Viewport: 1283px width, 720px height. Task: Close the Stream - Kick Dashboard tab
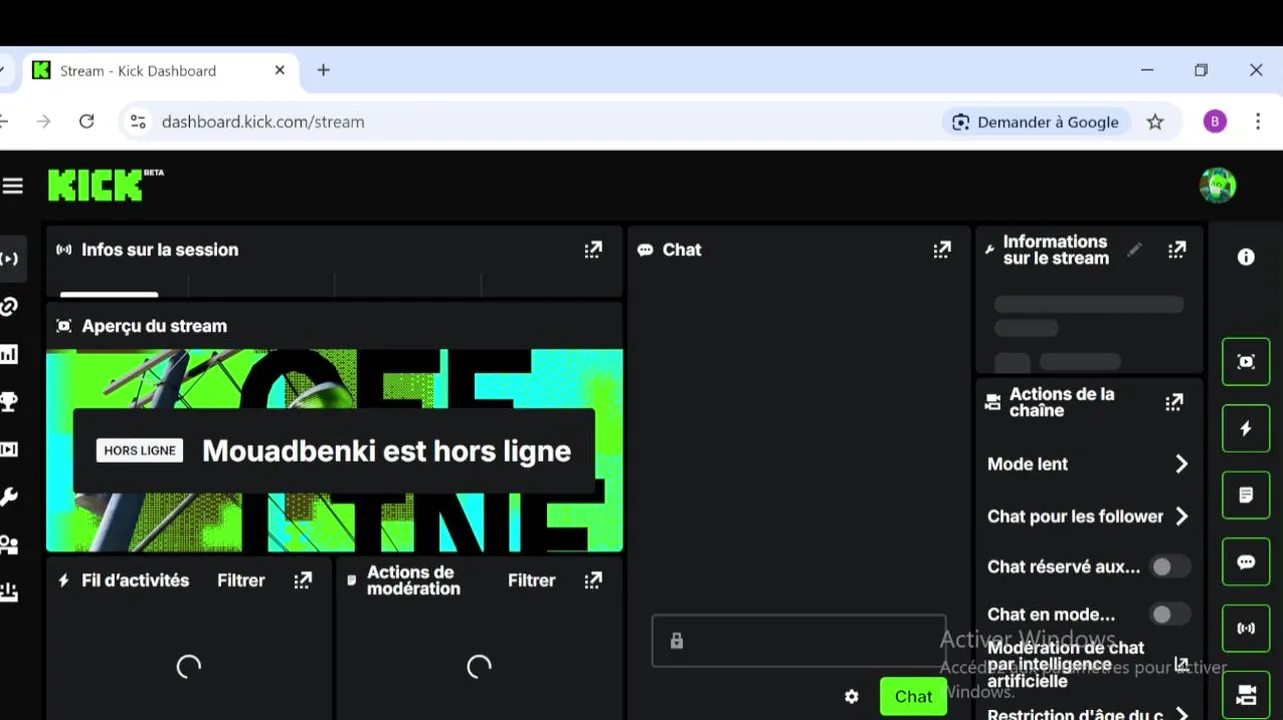[x=280, y=71]
